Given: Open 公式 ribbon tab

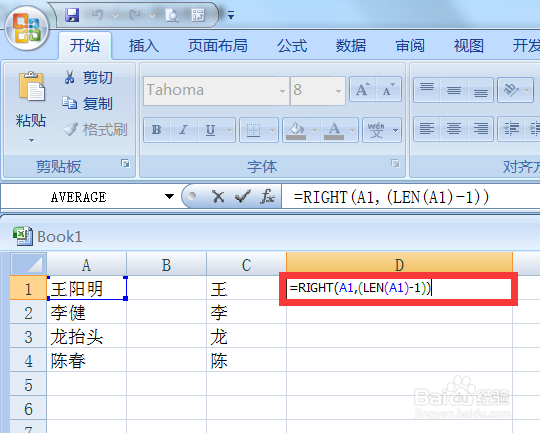Looking at the screenshot, I should 292,45.
